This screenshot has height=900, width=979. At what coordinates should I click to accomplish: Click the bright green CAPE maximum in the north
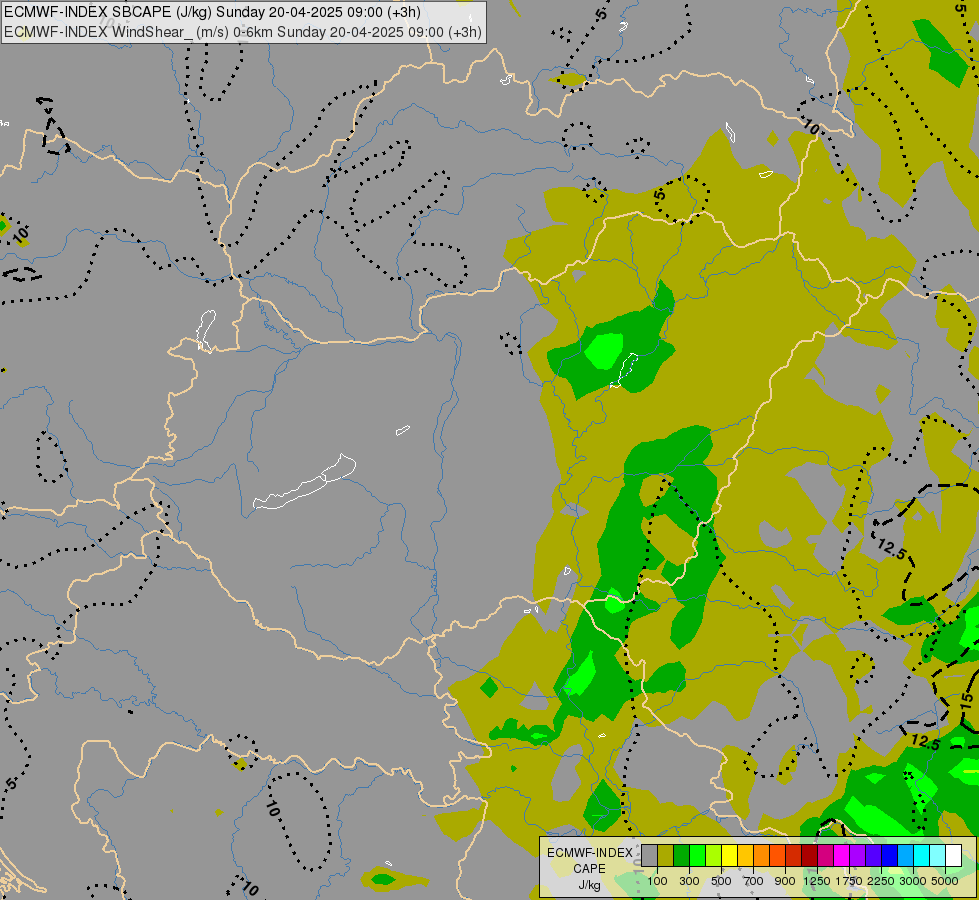point(604,350)
